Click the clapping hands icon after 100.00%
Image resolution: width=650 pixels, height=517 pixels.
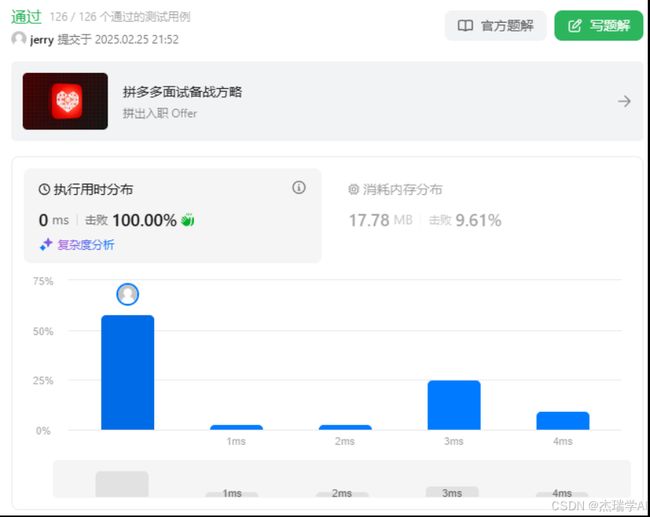188,220
